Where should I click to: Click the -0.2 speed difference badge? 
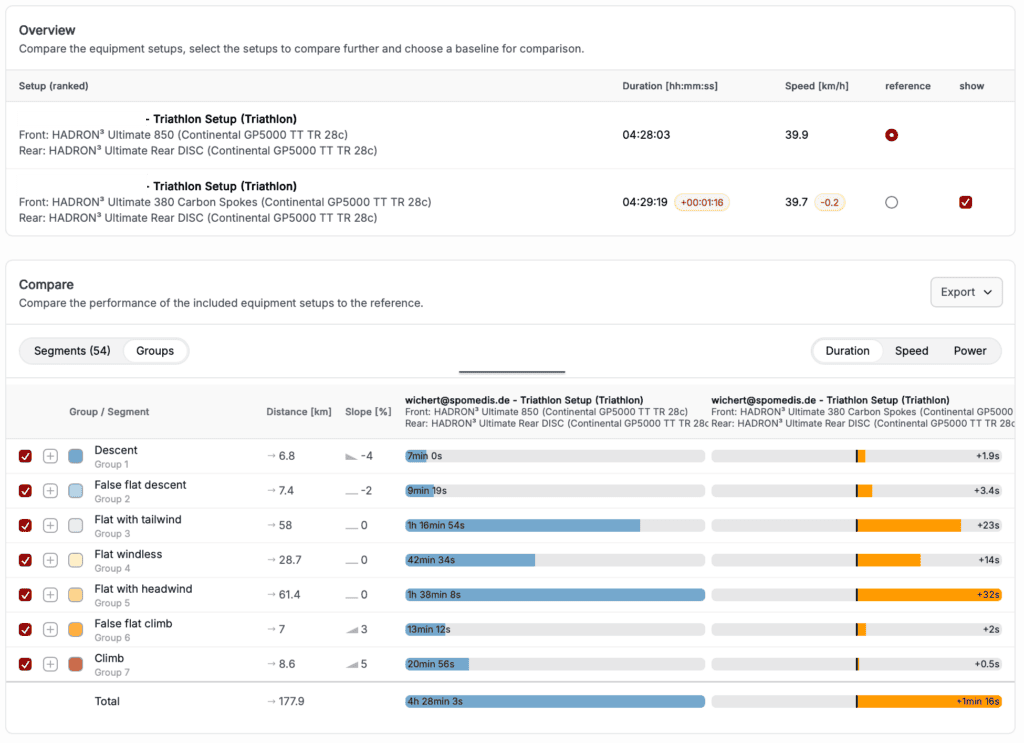[829, 202]
